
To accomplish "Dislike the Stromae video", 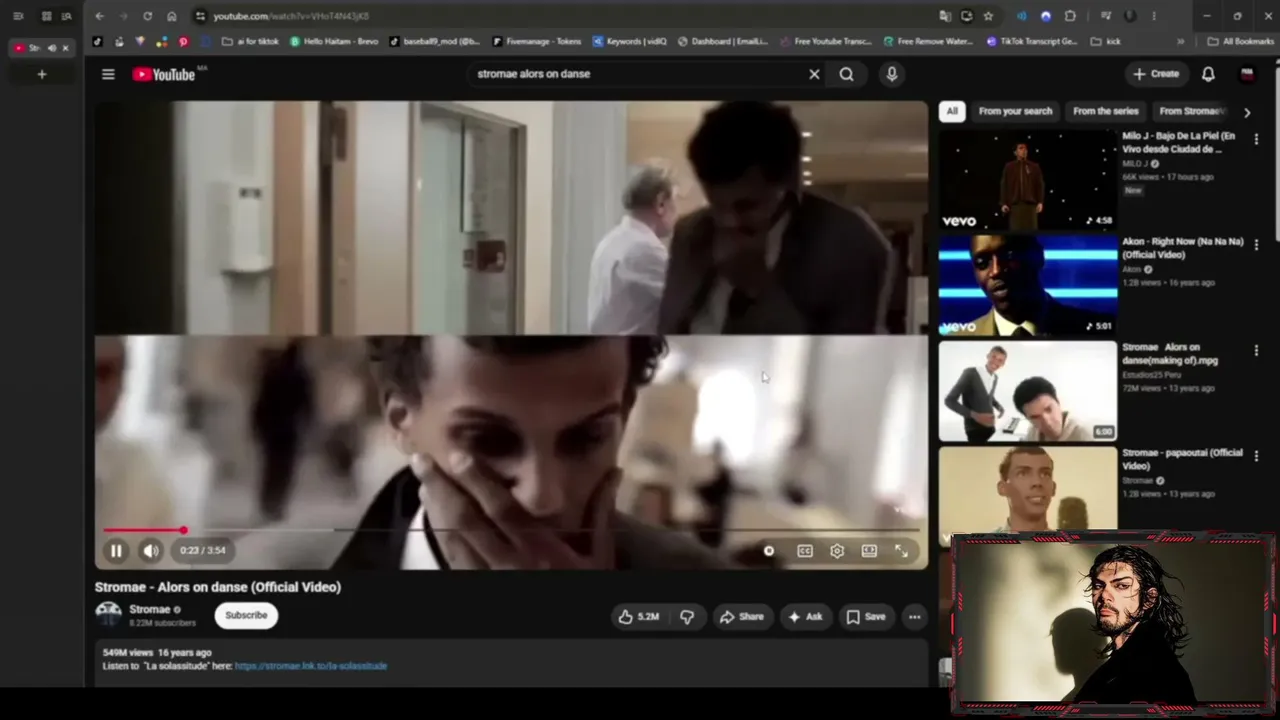I will click(x=687, y=617).
